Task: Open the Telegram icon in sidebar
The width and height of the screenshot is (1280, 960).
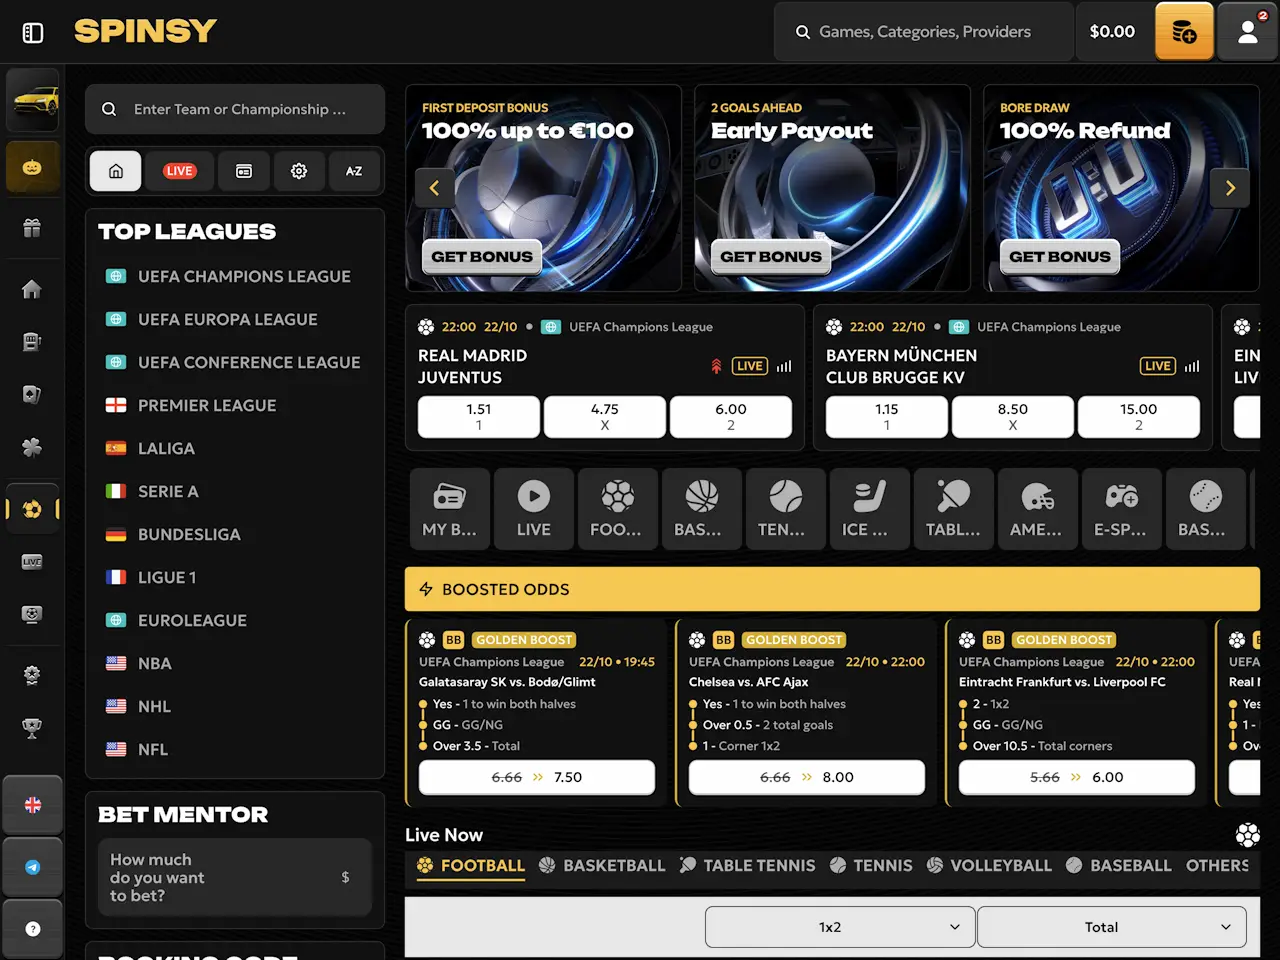Action: click(33, 867)
